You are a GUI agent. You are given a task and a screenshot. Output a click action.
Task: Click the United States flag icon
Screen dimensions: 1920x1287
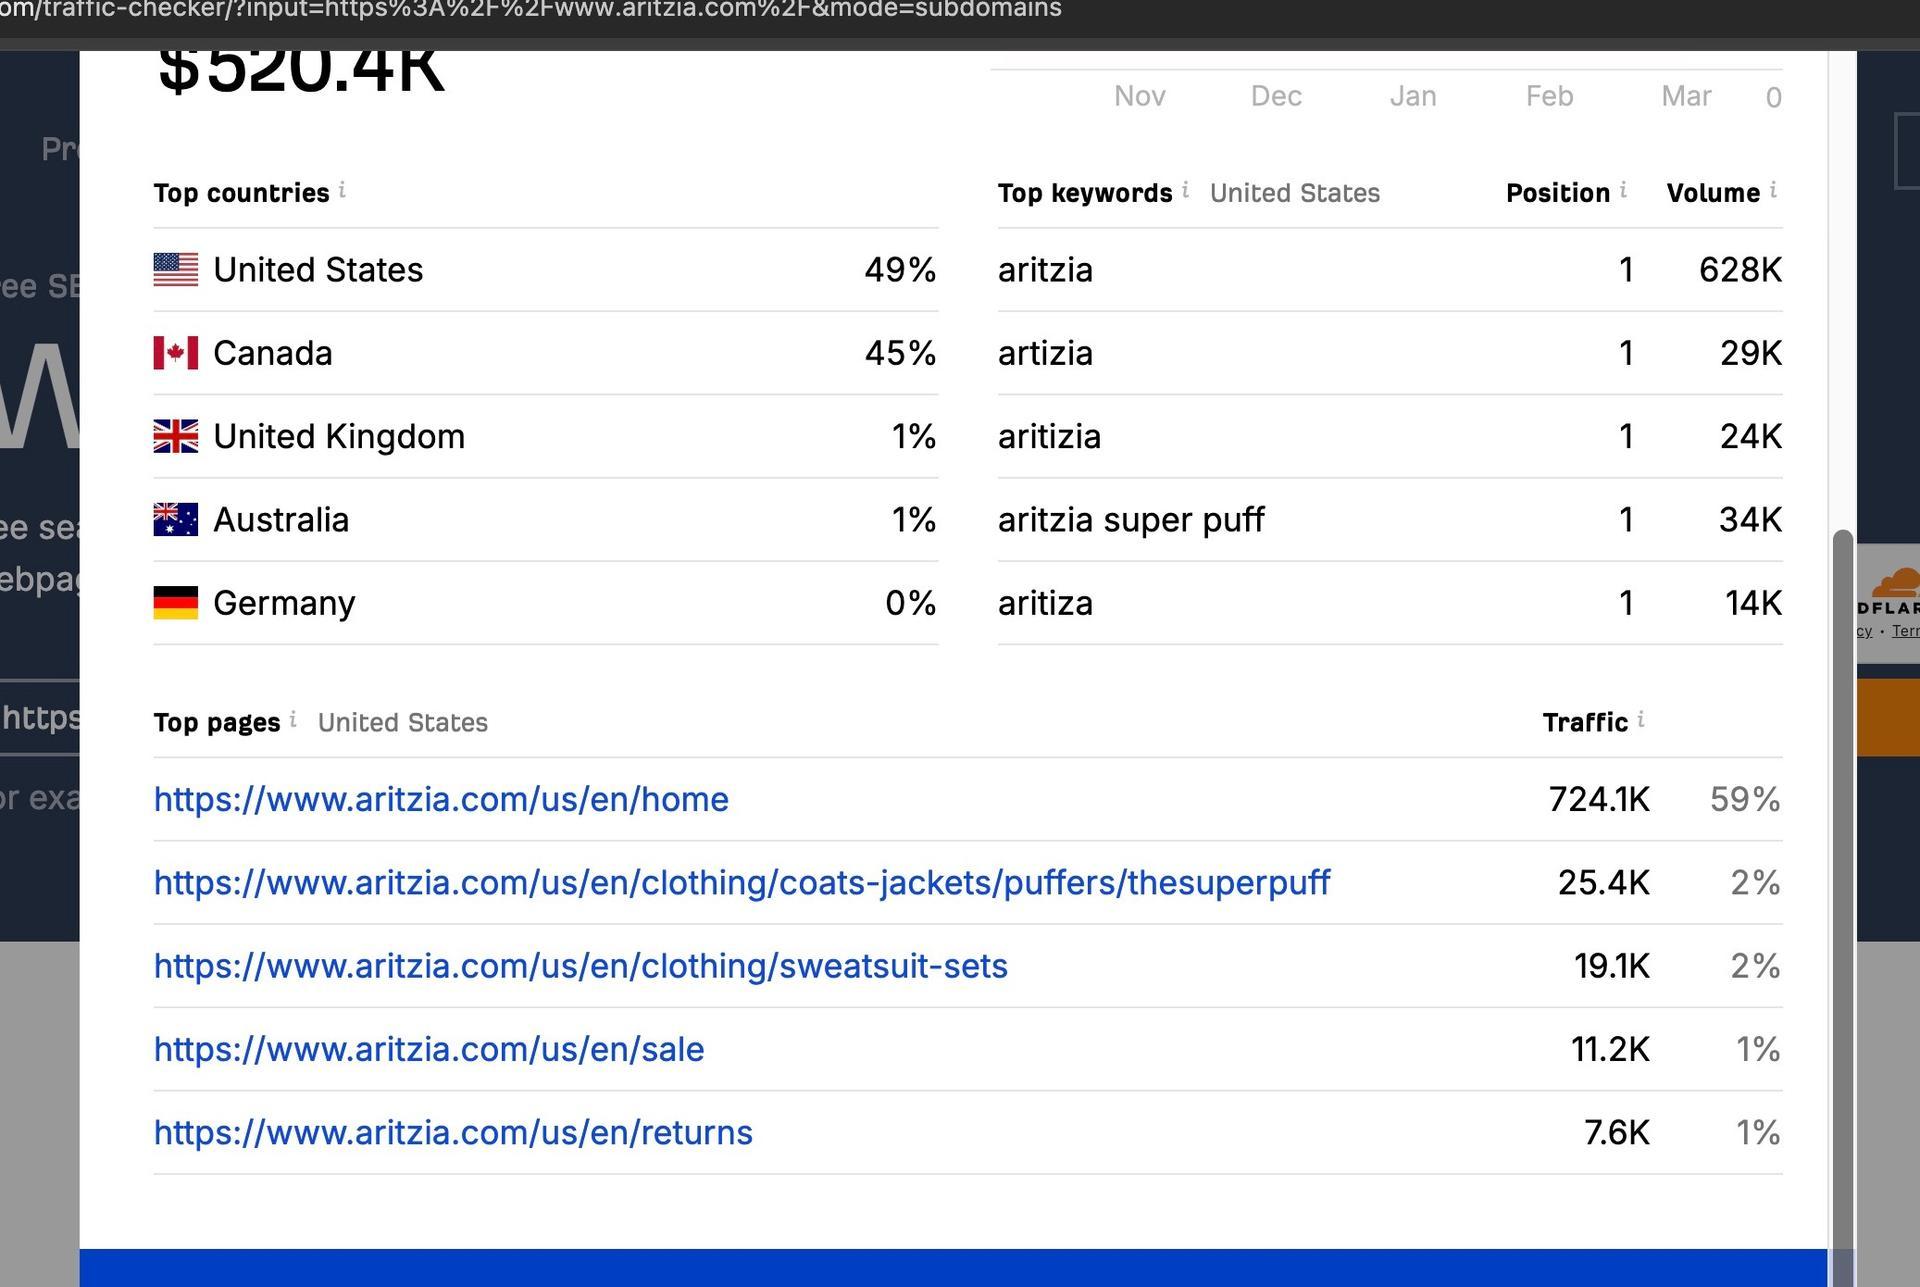coord(176,270)
